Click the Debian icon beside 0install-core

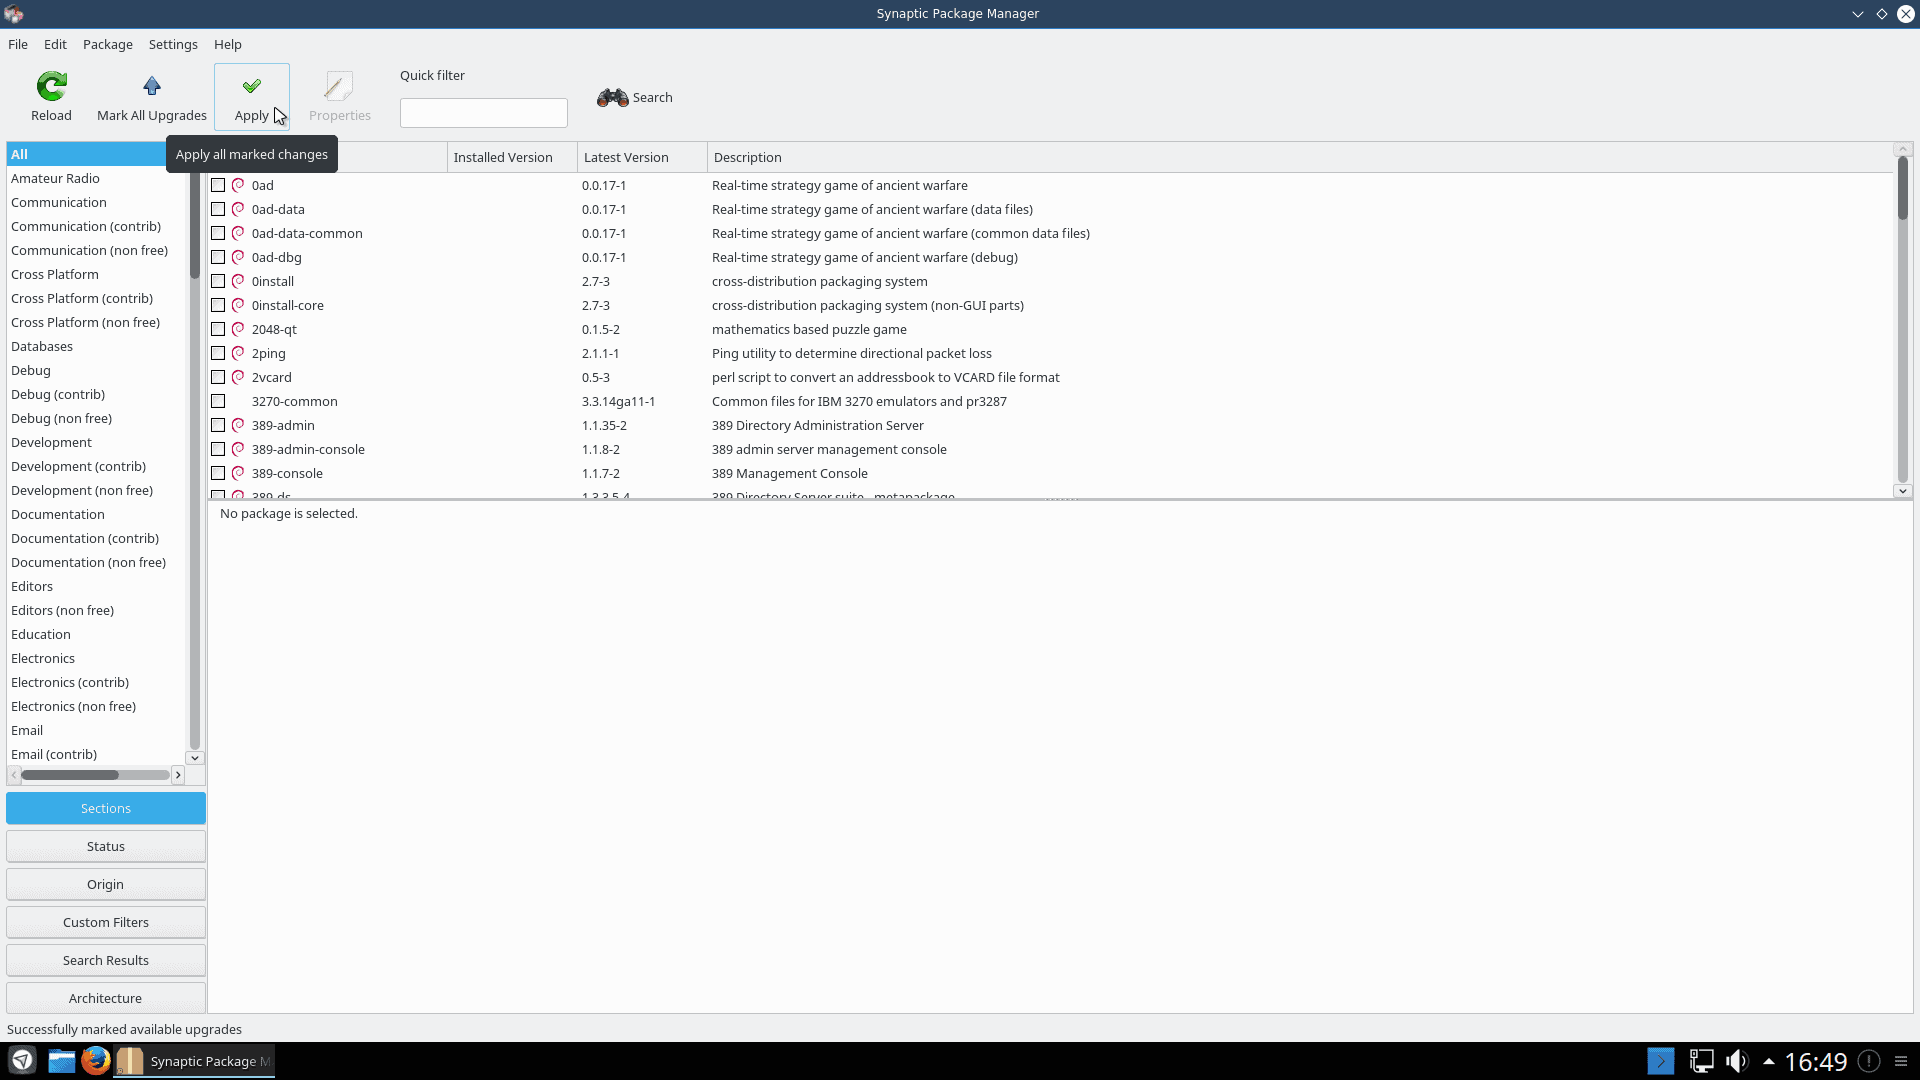point(238,305)
